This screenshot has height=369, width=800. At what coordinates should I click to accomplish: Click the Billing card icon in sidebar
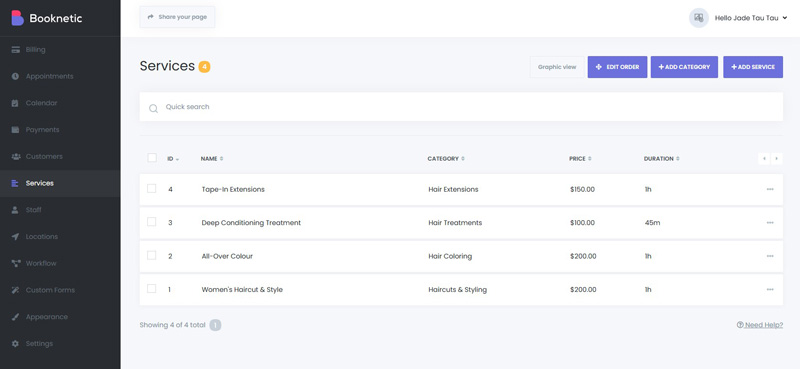coord(15,50)
